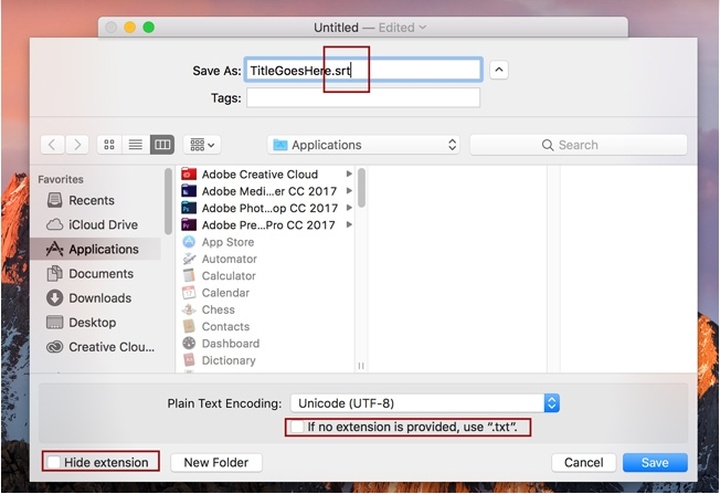Expand the Adobe Media Encoder CC 2017 arrow
Screen dimensions: 720x494
[x=349, y=191]
